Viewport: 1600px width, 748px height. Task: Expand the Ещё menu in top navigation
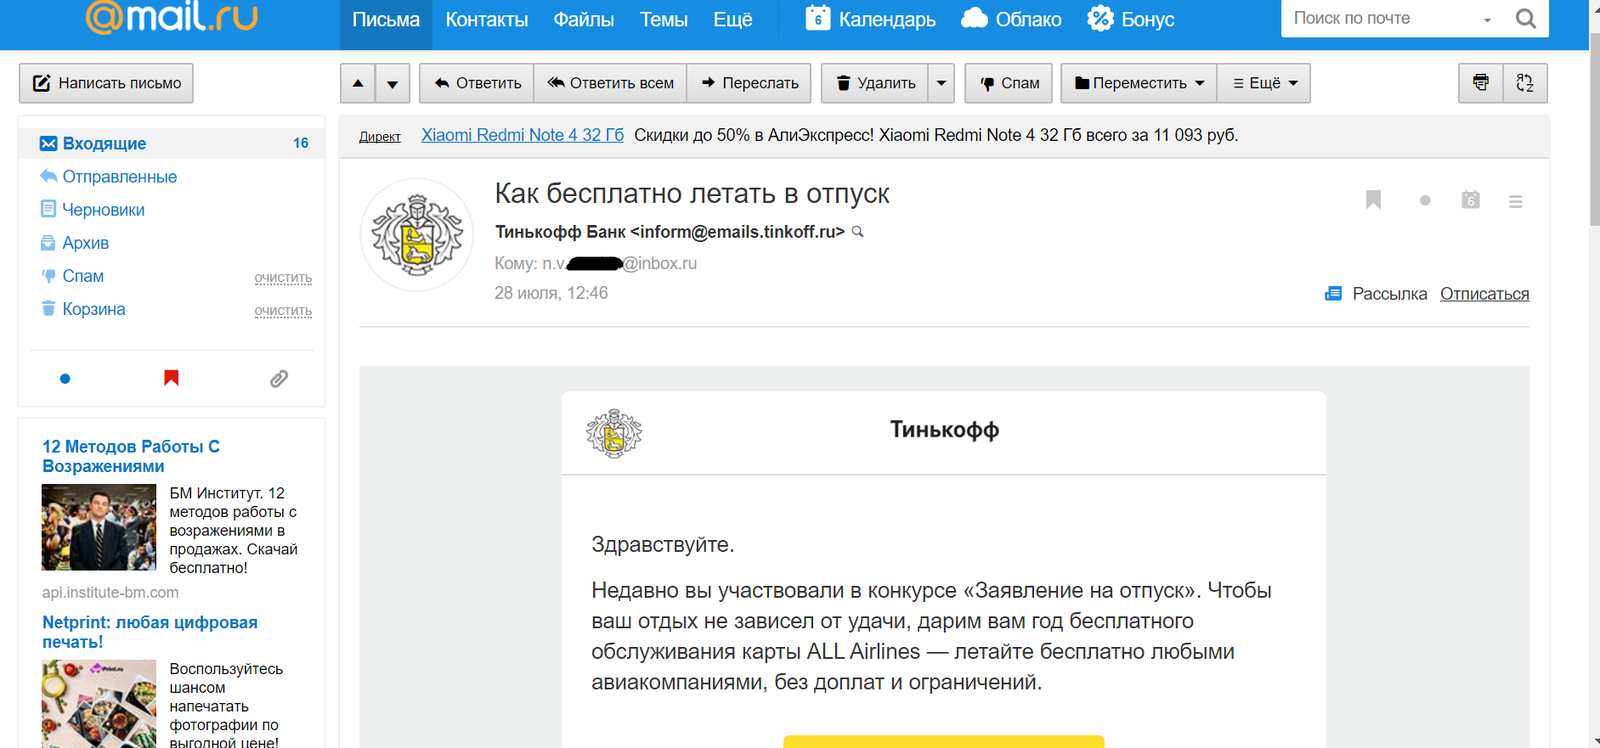tap(733, 20)
